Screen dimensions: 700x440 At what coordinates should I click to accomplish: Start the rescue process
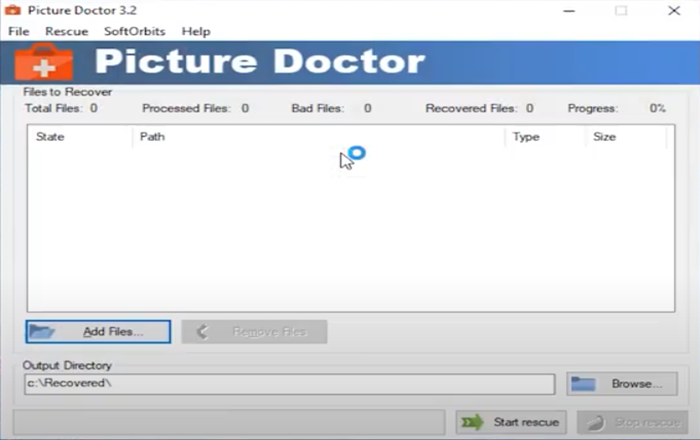coord(511,422)
